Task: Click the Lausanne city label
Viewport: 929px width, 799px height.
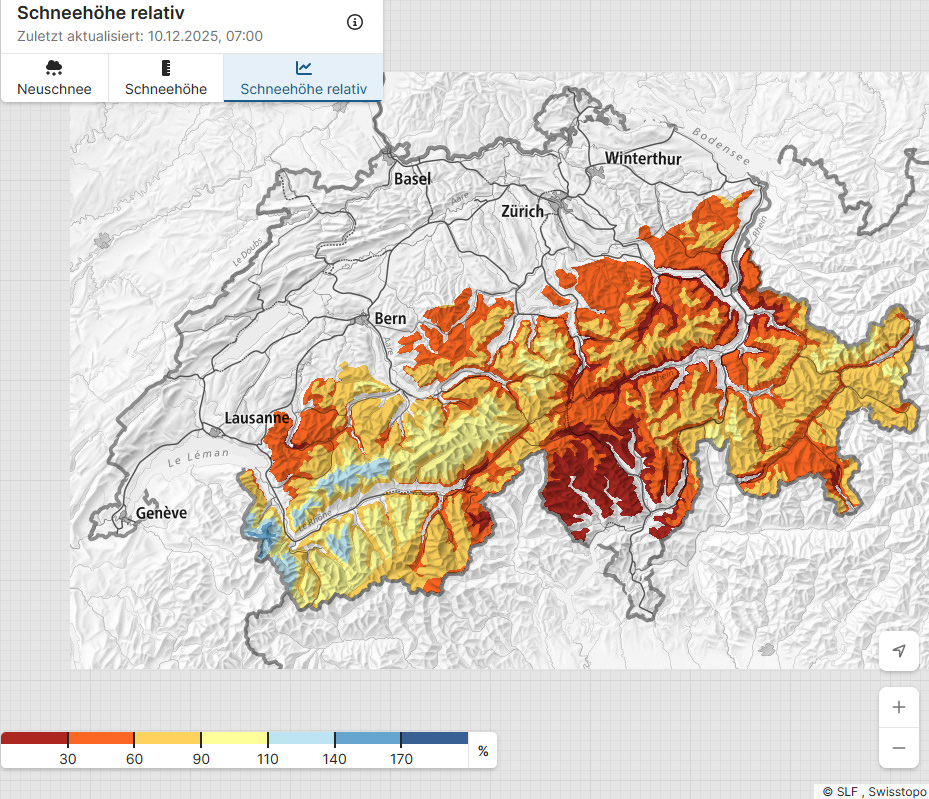Action: [257, 418]
